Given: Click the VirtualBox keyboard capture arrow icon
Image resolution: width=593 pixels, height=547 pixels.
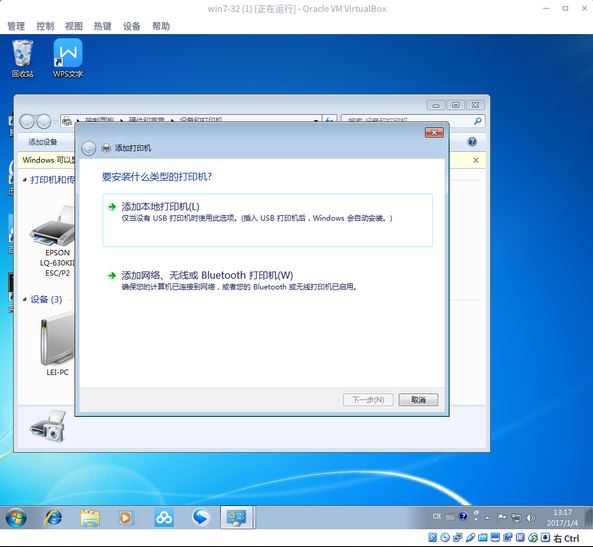Looking at the screenshot, I should tap(545, 538).
